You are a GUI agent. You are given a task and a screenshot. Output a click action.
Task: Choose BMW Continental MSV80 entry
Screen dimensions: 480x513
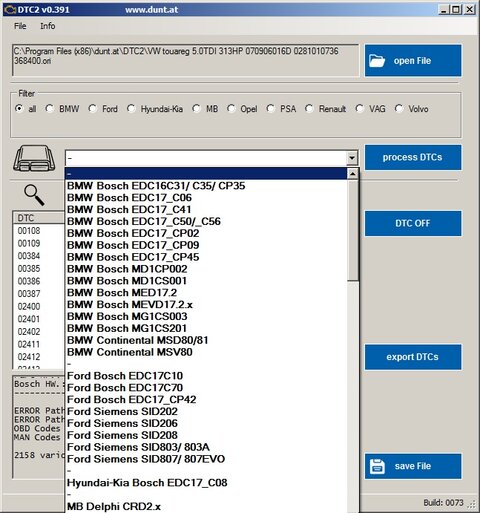point(206,352)
